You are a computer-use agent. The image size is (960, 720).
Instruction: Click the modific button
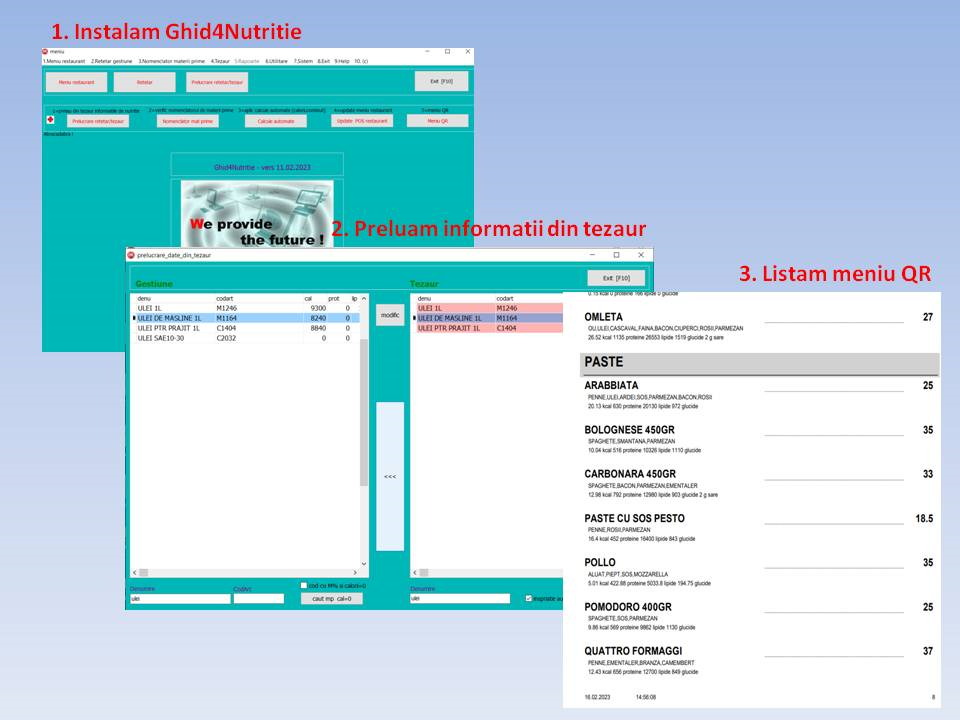[x=390, y=315]
